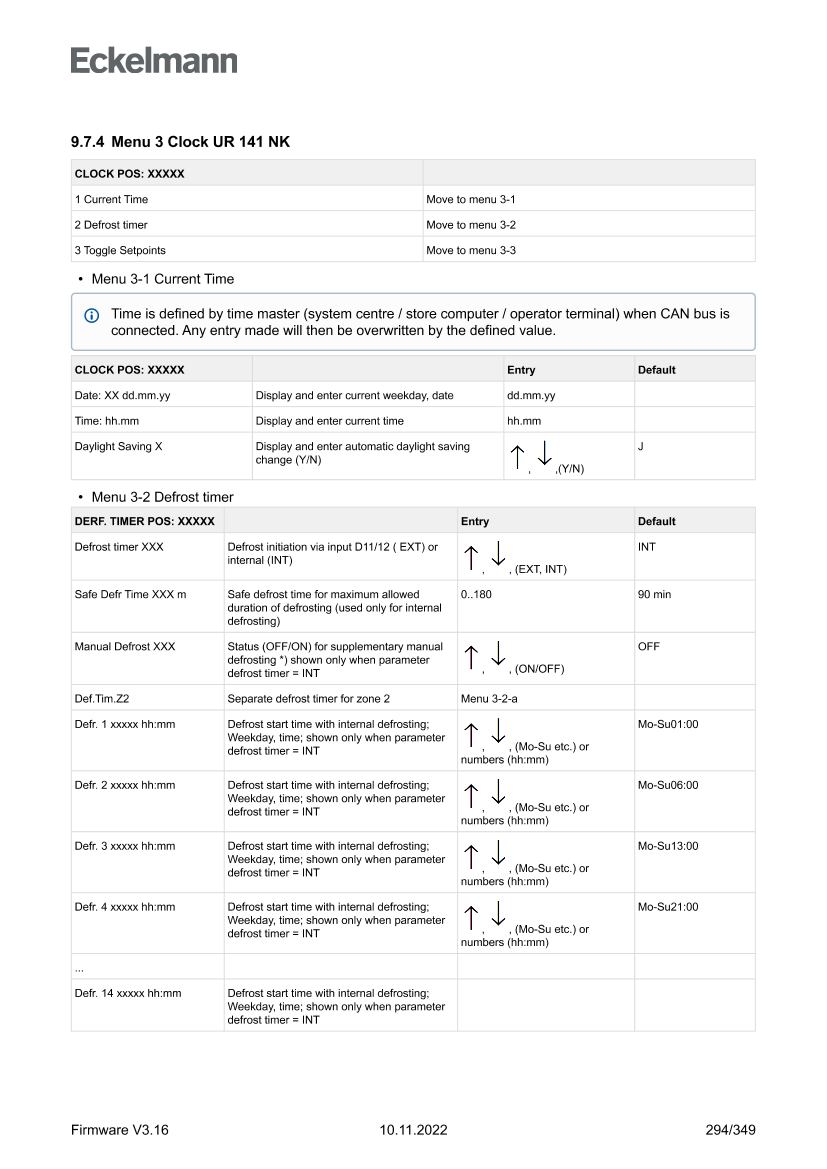Click the up arrow in Defr. 4 row

470,917
